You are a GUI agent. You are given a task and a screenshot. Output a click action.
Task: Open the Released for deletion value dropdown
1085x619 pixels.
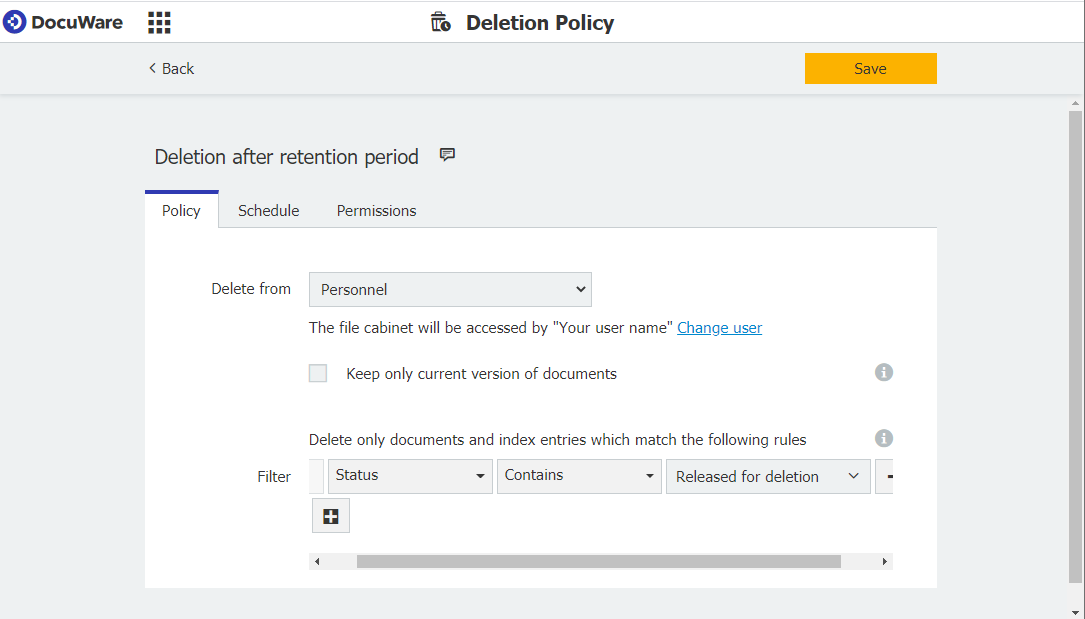[x=767, y=476]
